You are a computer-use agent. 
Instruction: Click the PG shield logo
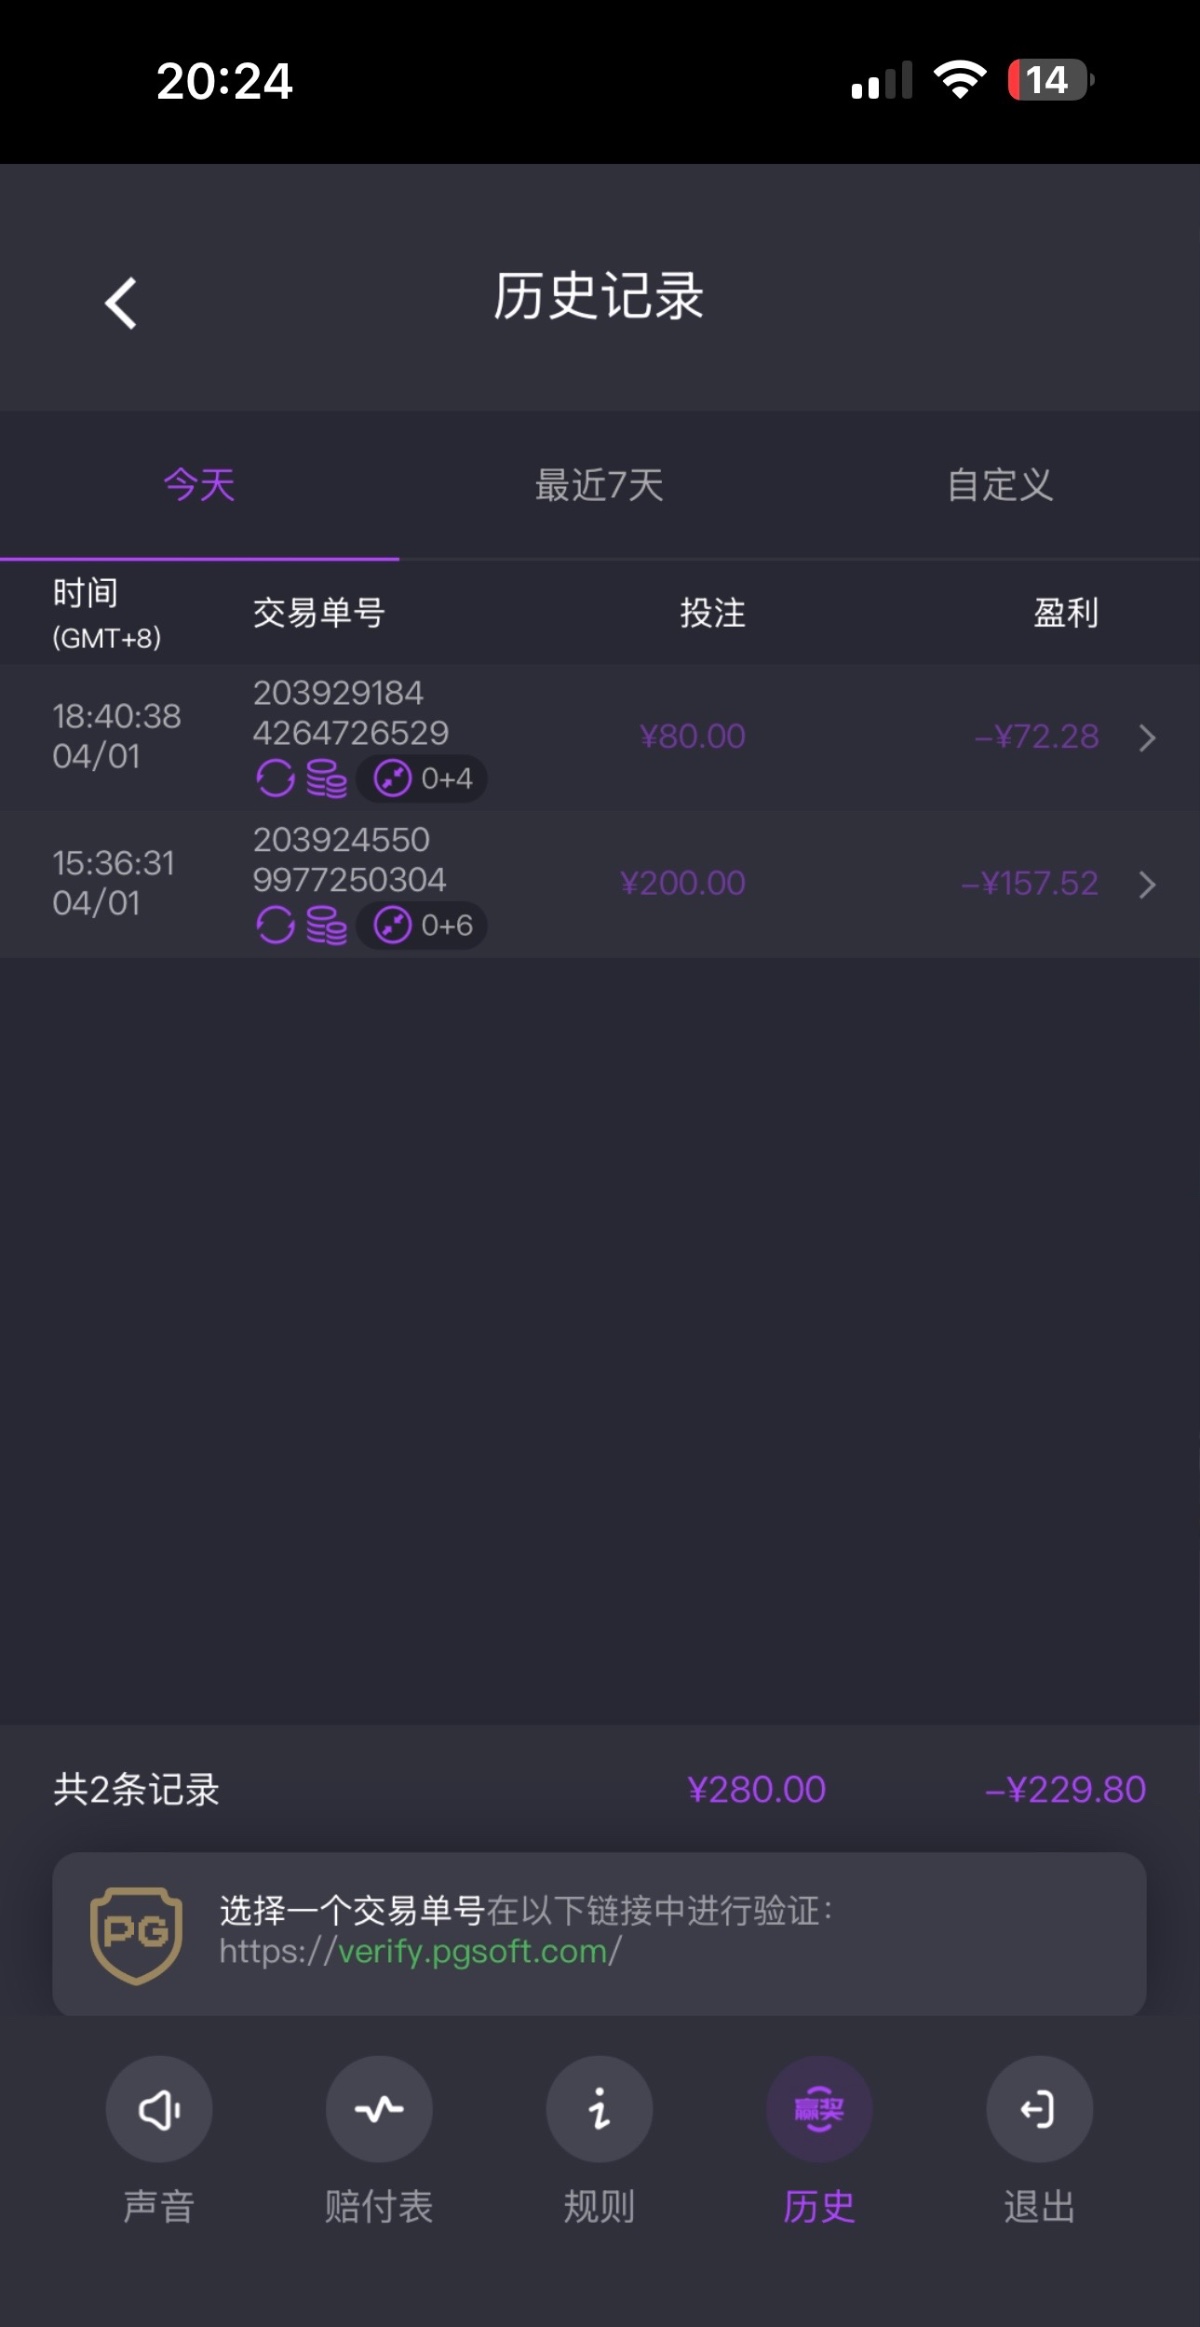[x=136, y=1934]
